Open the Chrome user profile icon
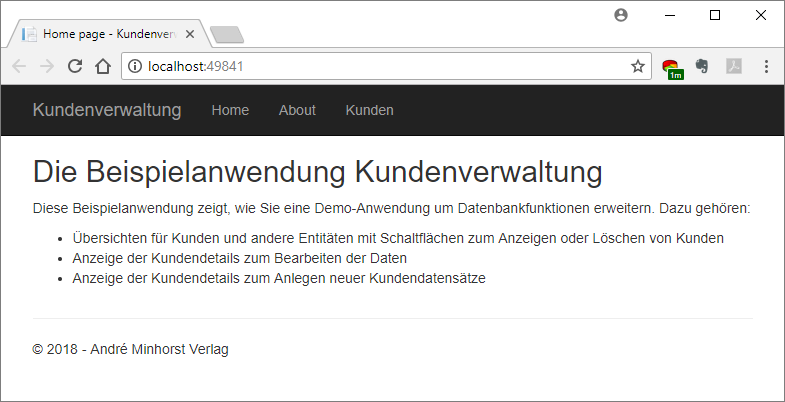Viewport: 785px width, 402px height. coord(621,16)
